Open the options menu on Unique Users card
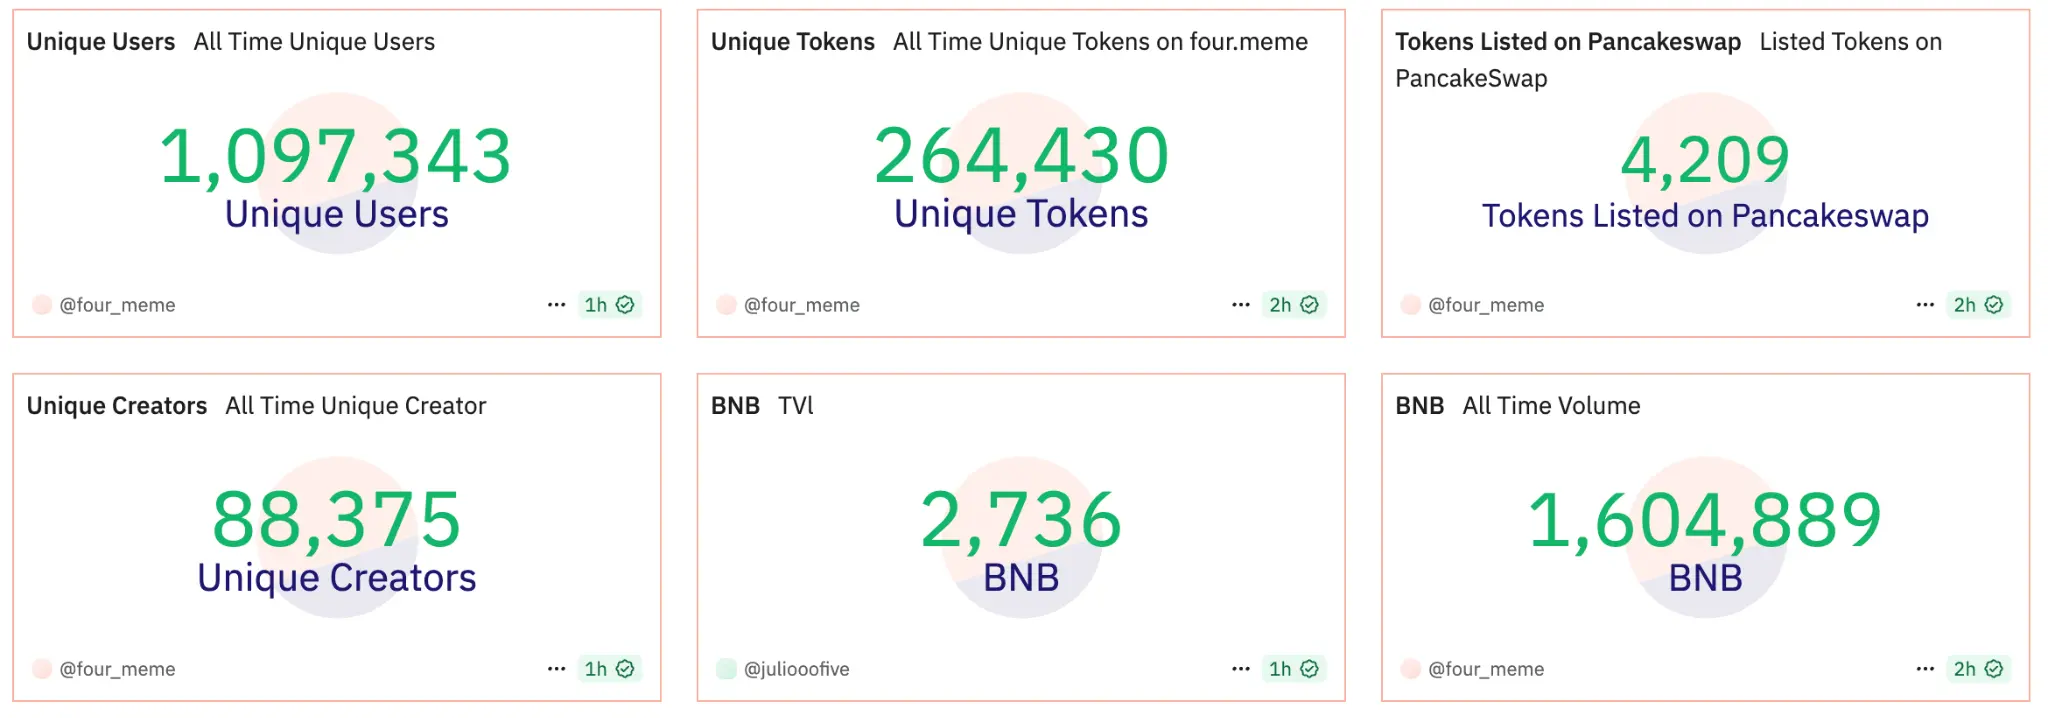This screenshot has height=718, width=2048. click(557, 304)
